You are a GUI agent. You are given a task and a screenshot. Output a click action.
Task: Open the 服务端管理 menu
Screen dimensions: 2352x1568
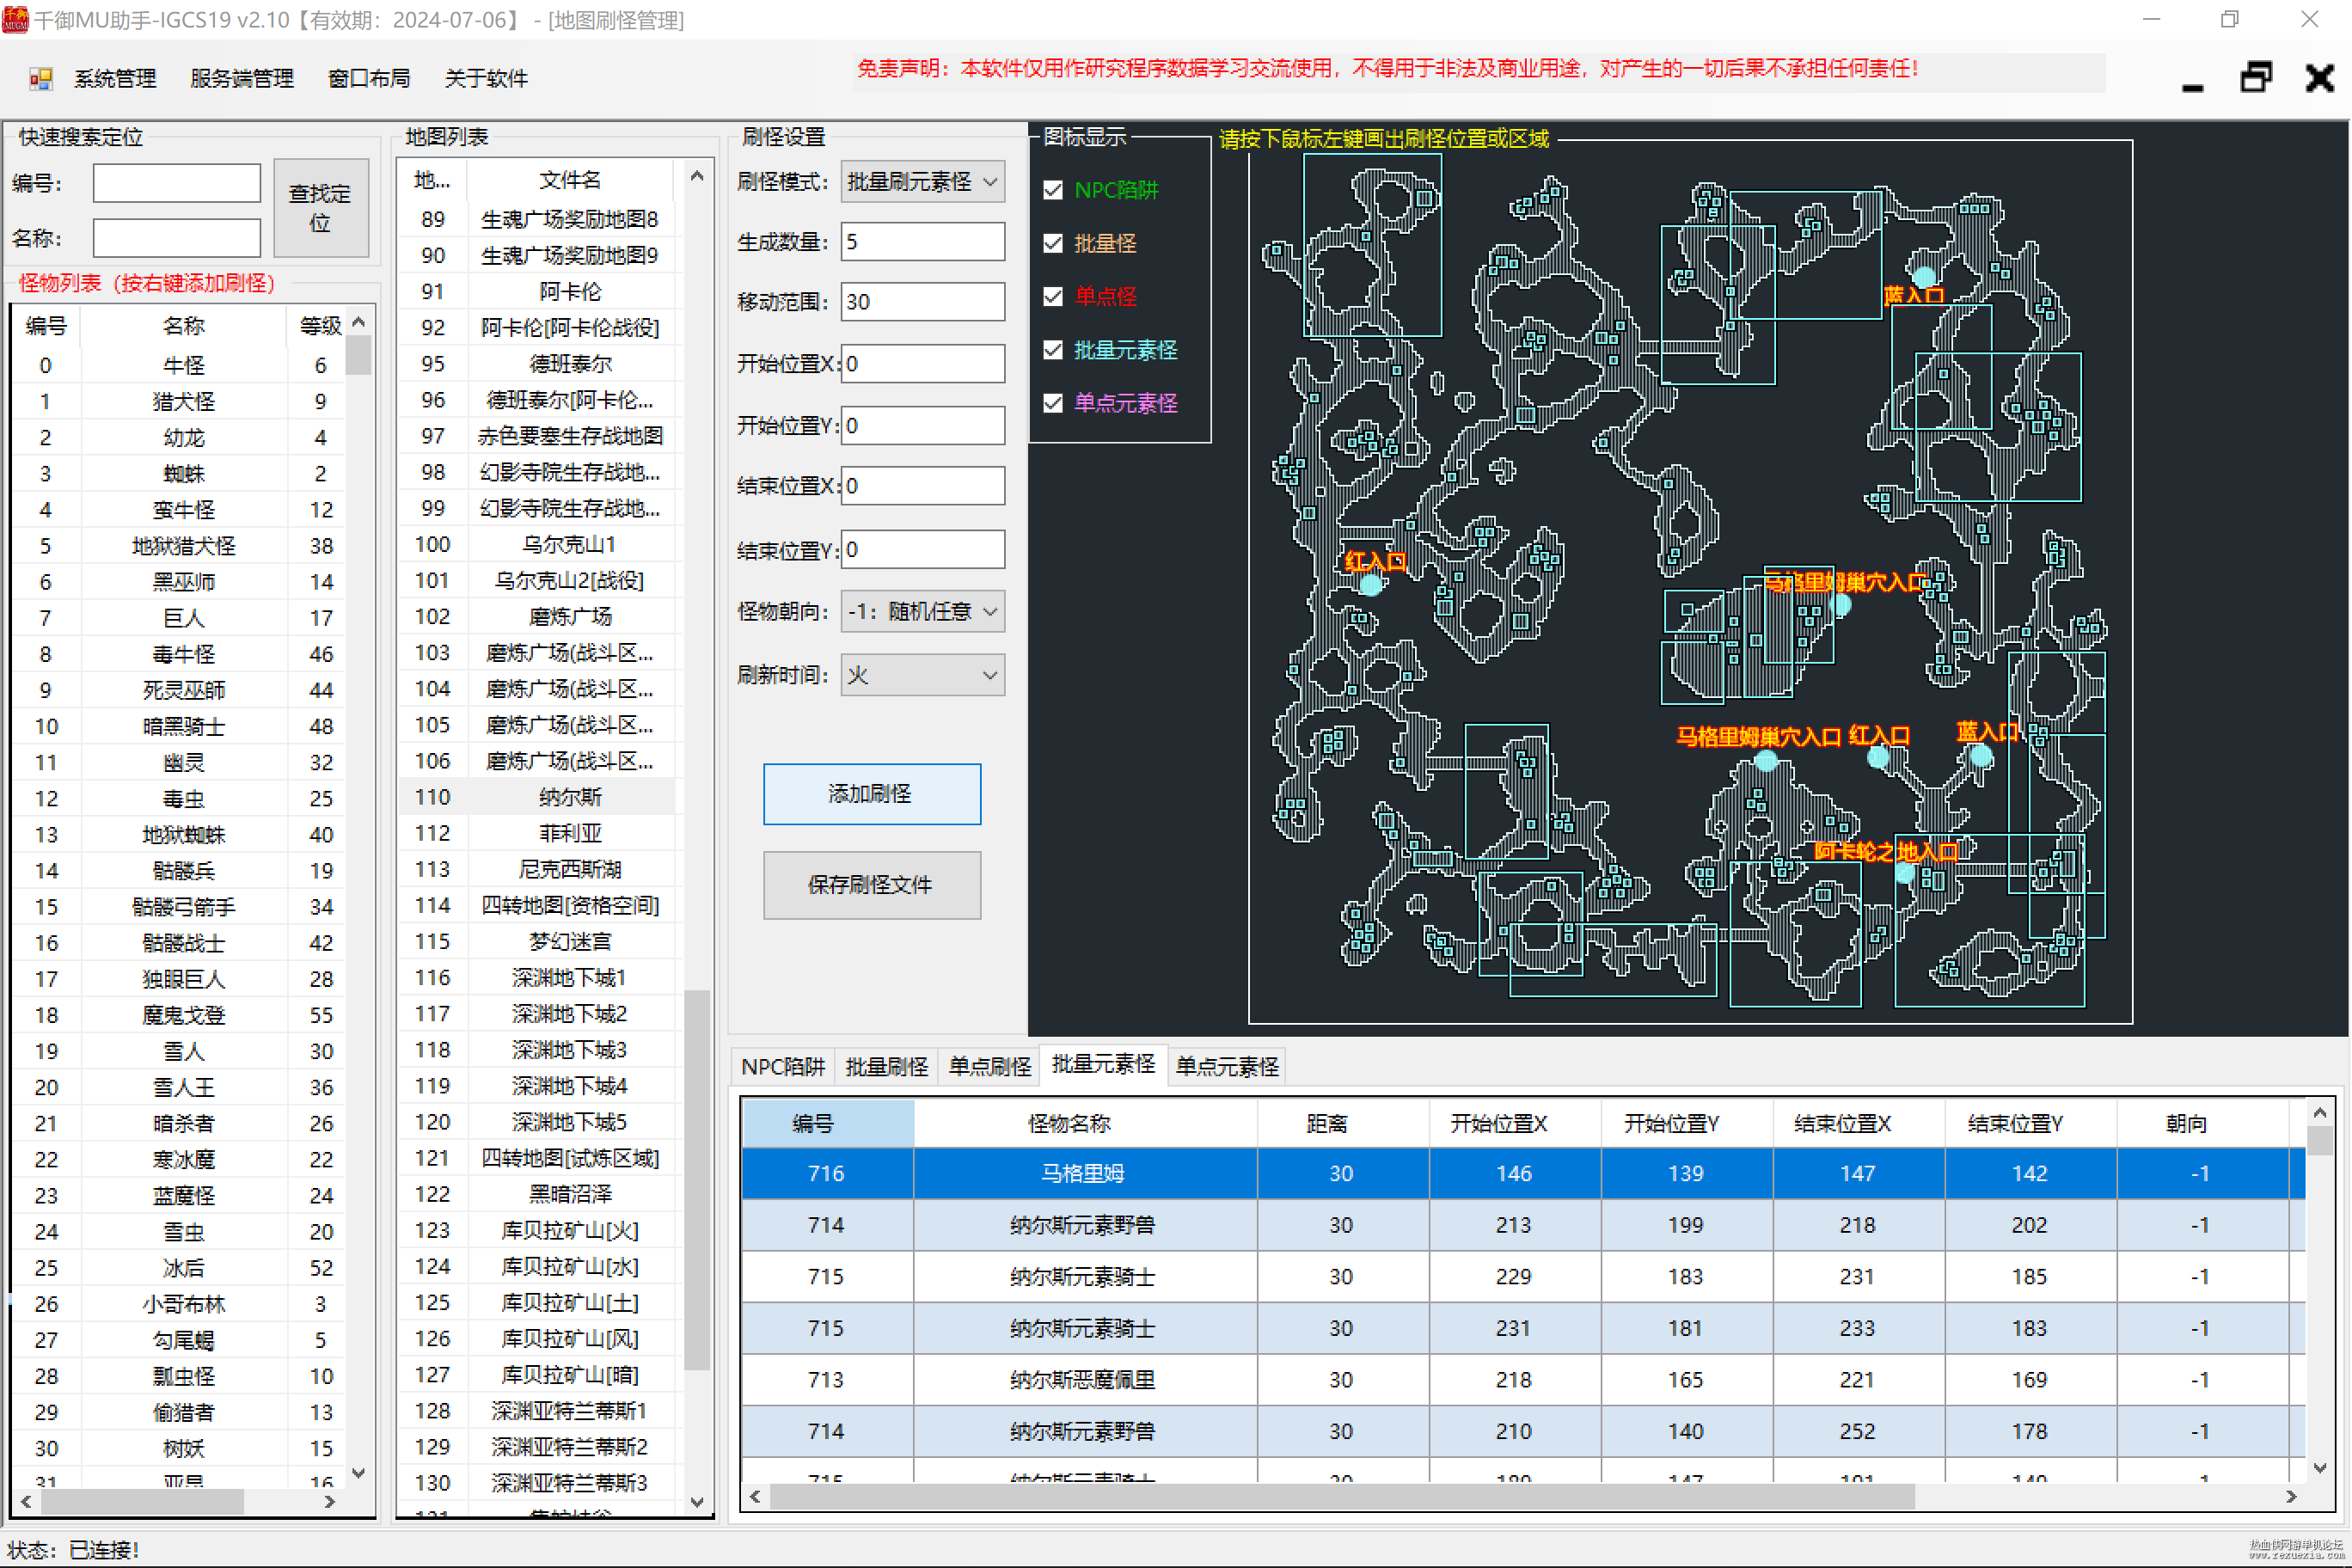pos(242,78)
